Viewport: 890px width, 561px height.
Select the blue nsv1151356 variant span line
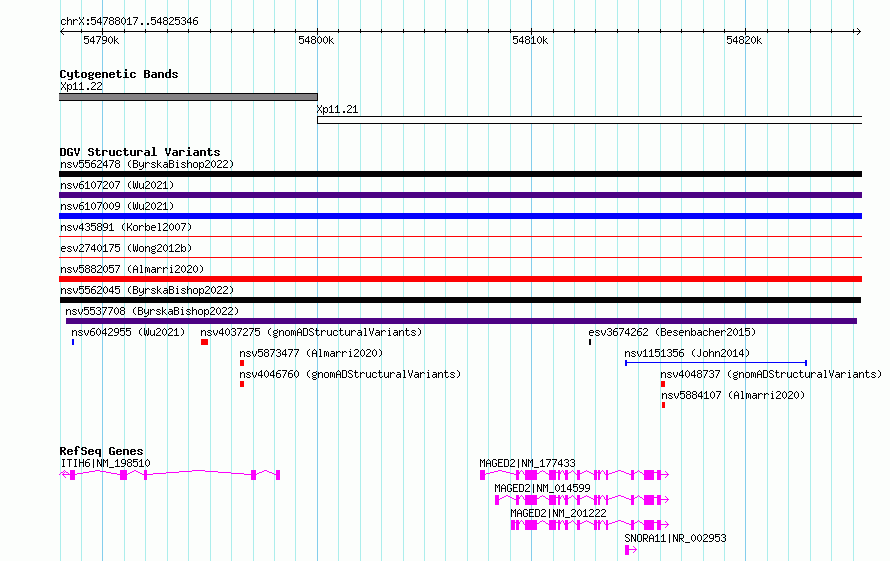(716, 363)
